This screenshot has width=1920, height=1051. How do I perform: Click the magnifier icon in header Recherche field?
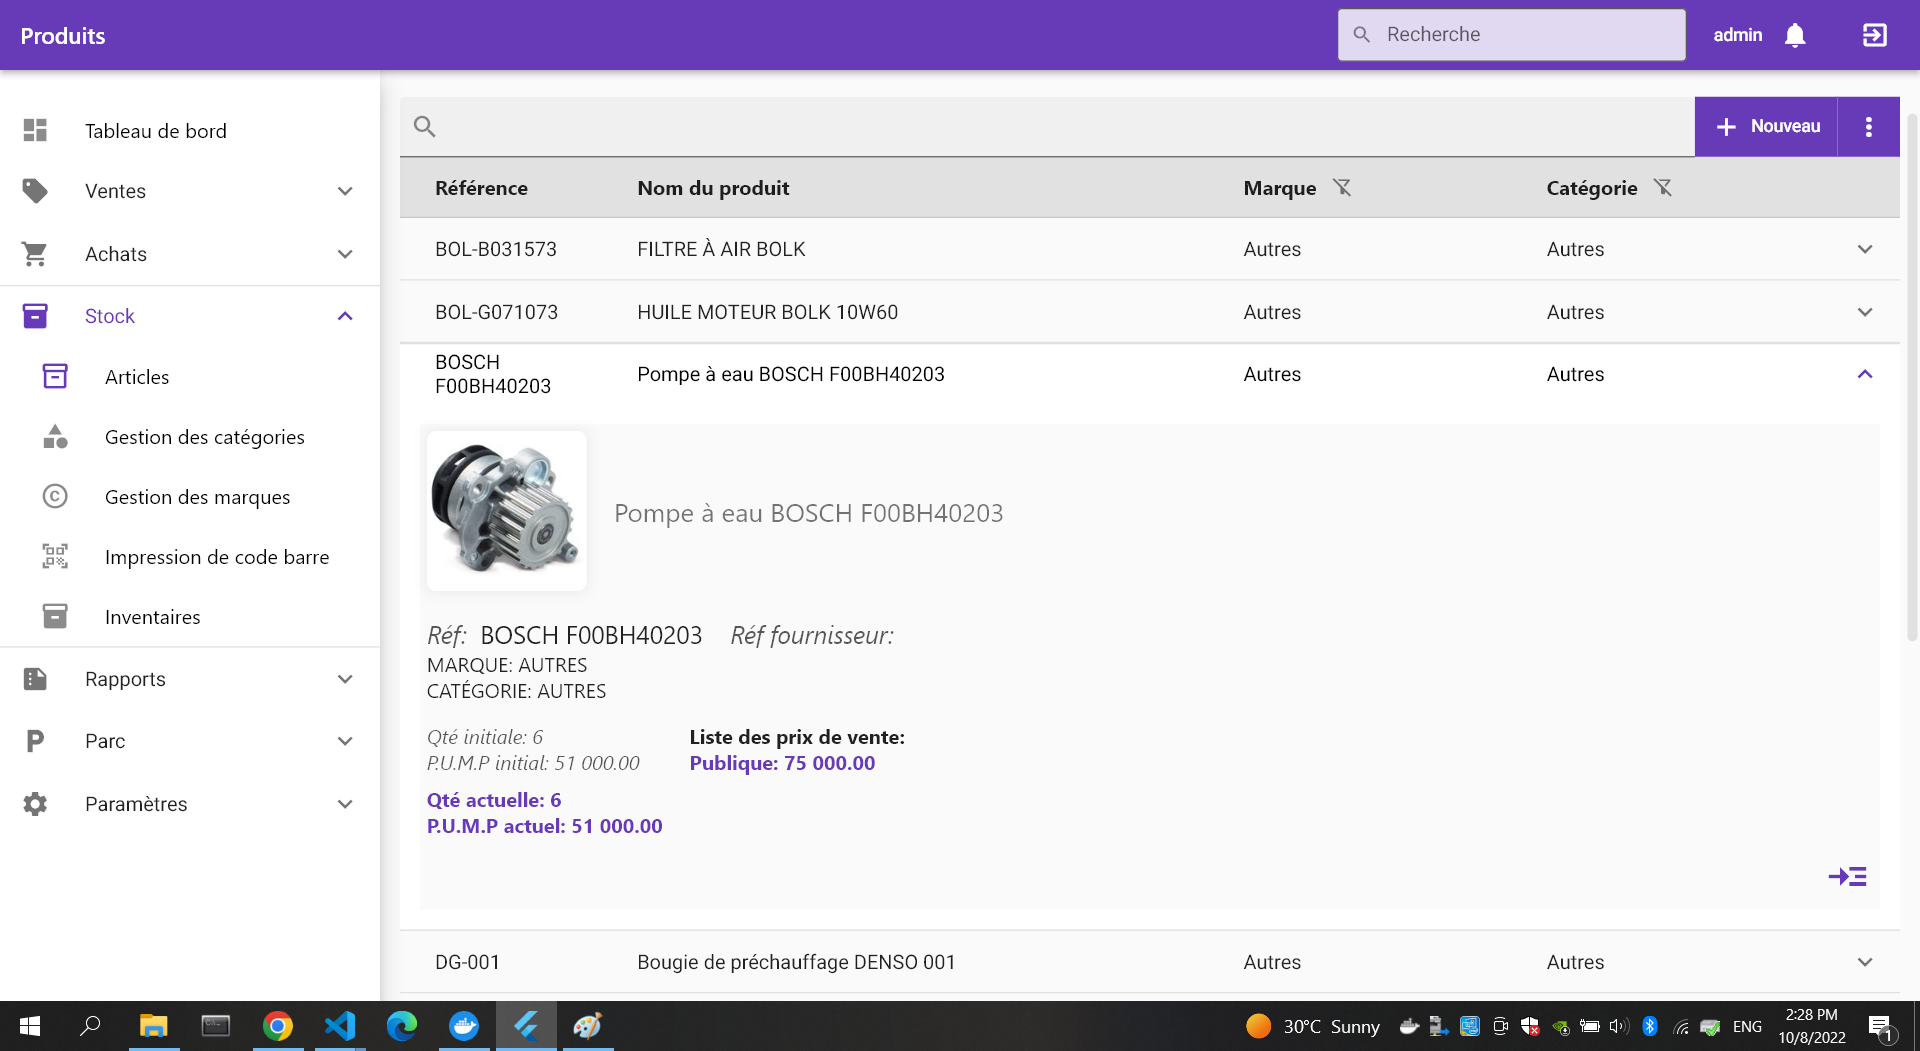1361,35
